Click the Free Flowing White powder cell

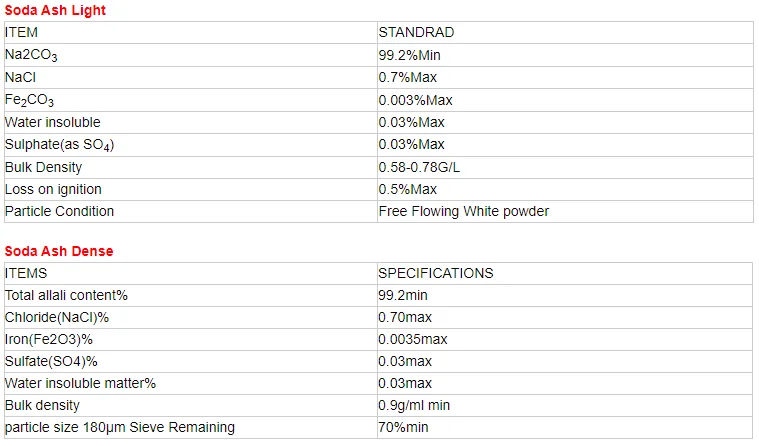(463, 211)
